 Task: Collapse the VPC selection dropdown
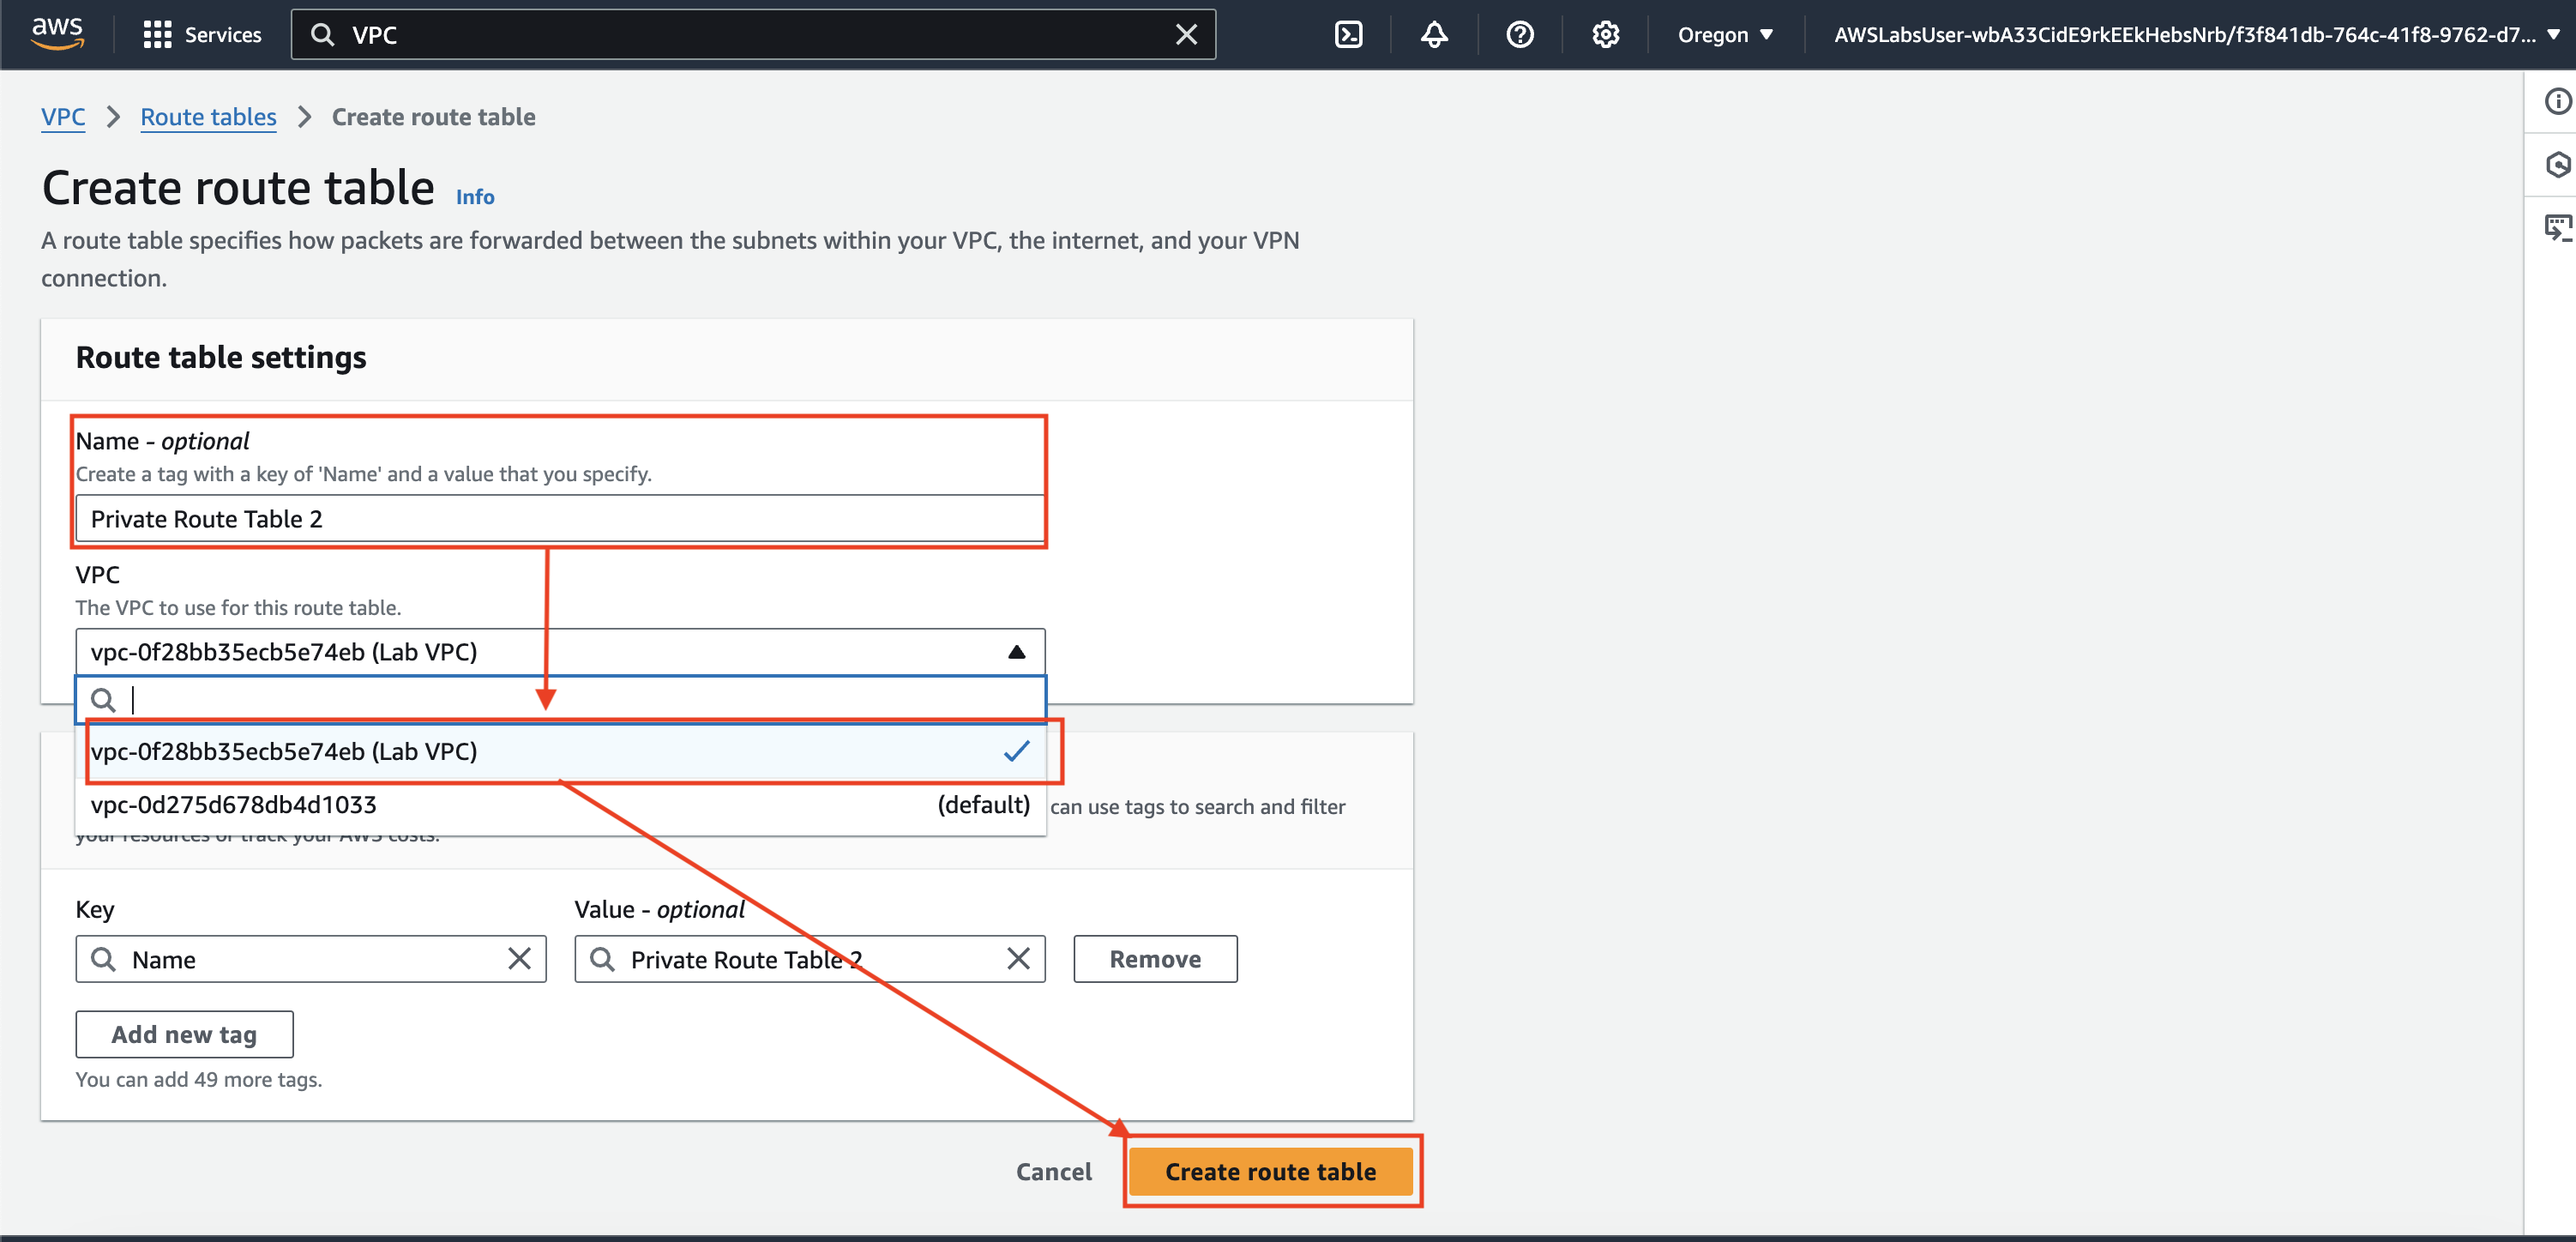(1016, 652)
